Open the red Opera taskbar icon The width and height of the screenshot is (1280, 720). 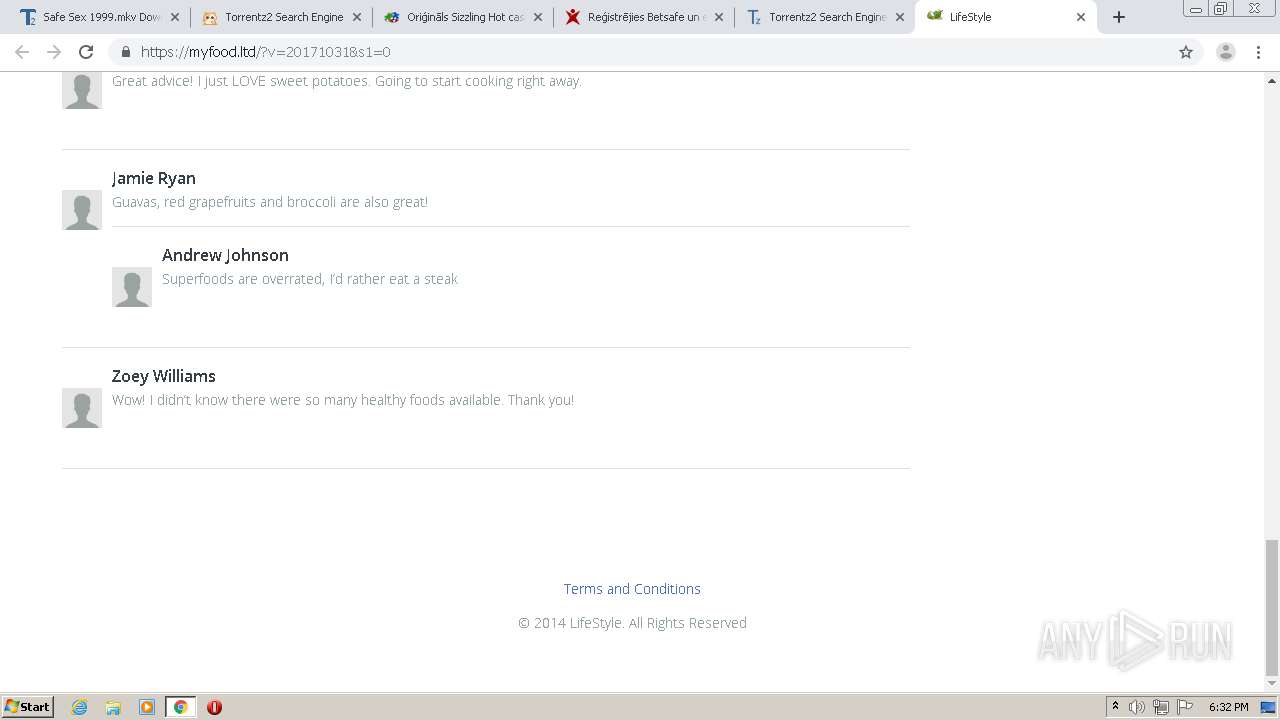214,707
